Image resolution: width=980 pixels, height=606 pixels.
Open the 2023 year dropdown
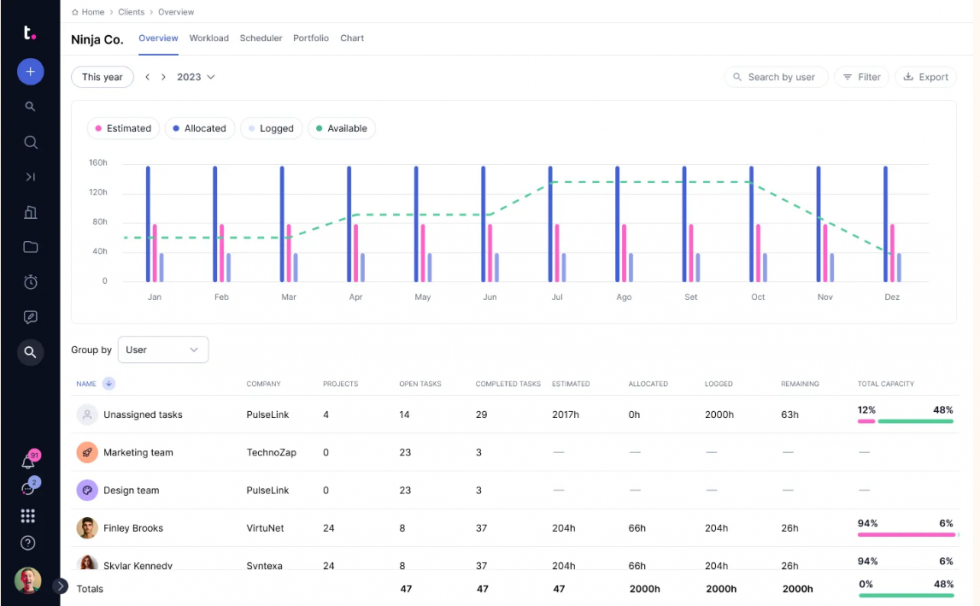pos(194,76)
